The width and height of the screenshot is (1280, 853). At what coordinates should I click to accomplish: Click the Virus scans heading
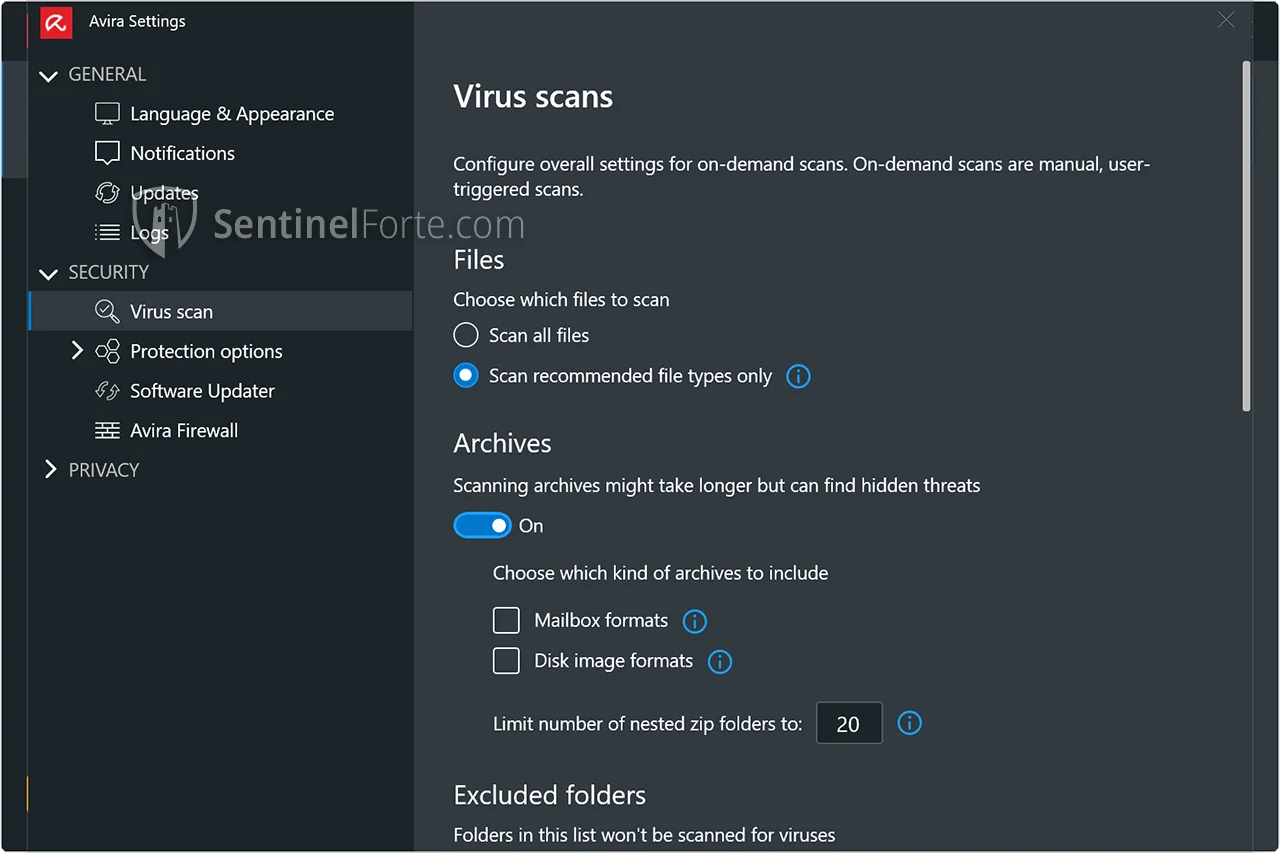click(x=533, y=97)
